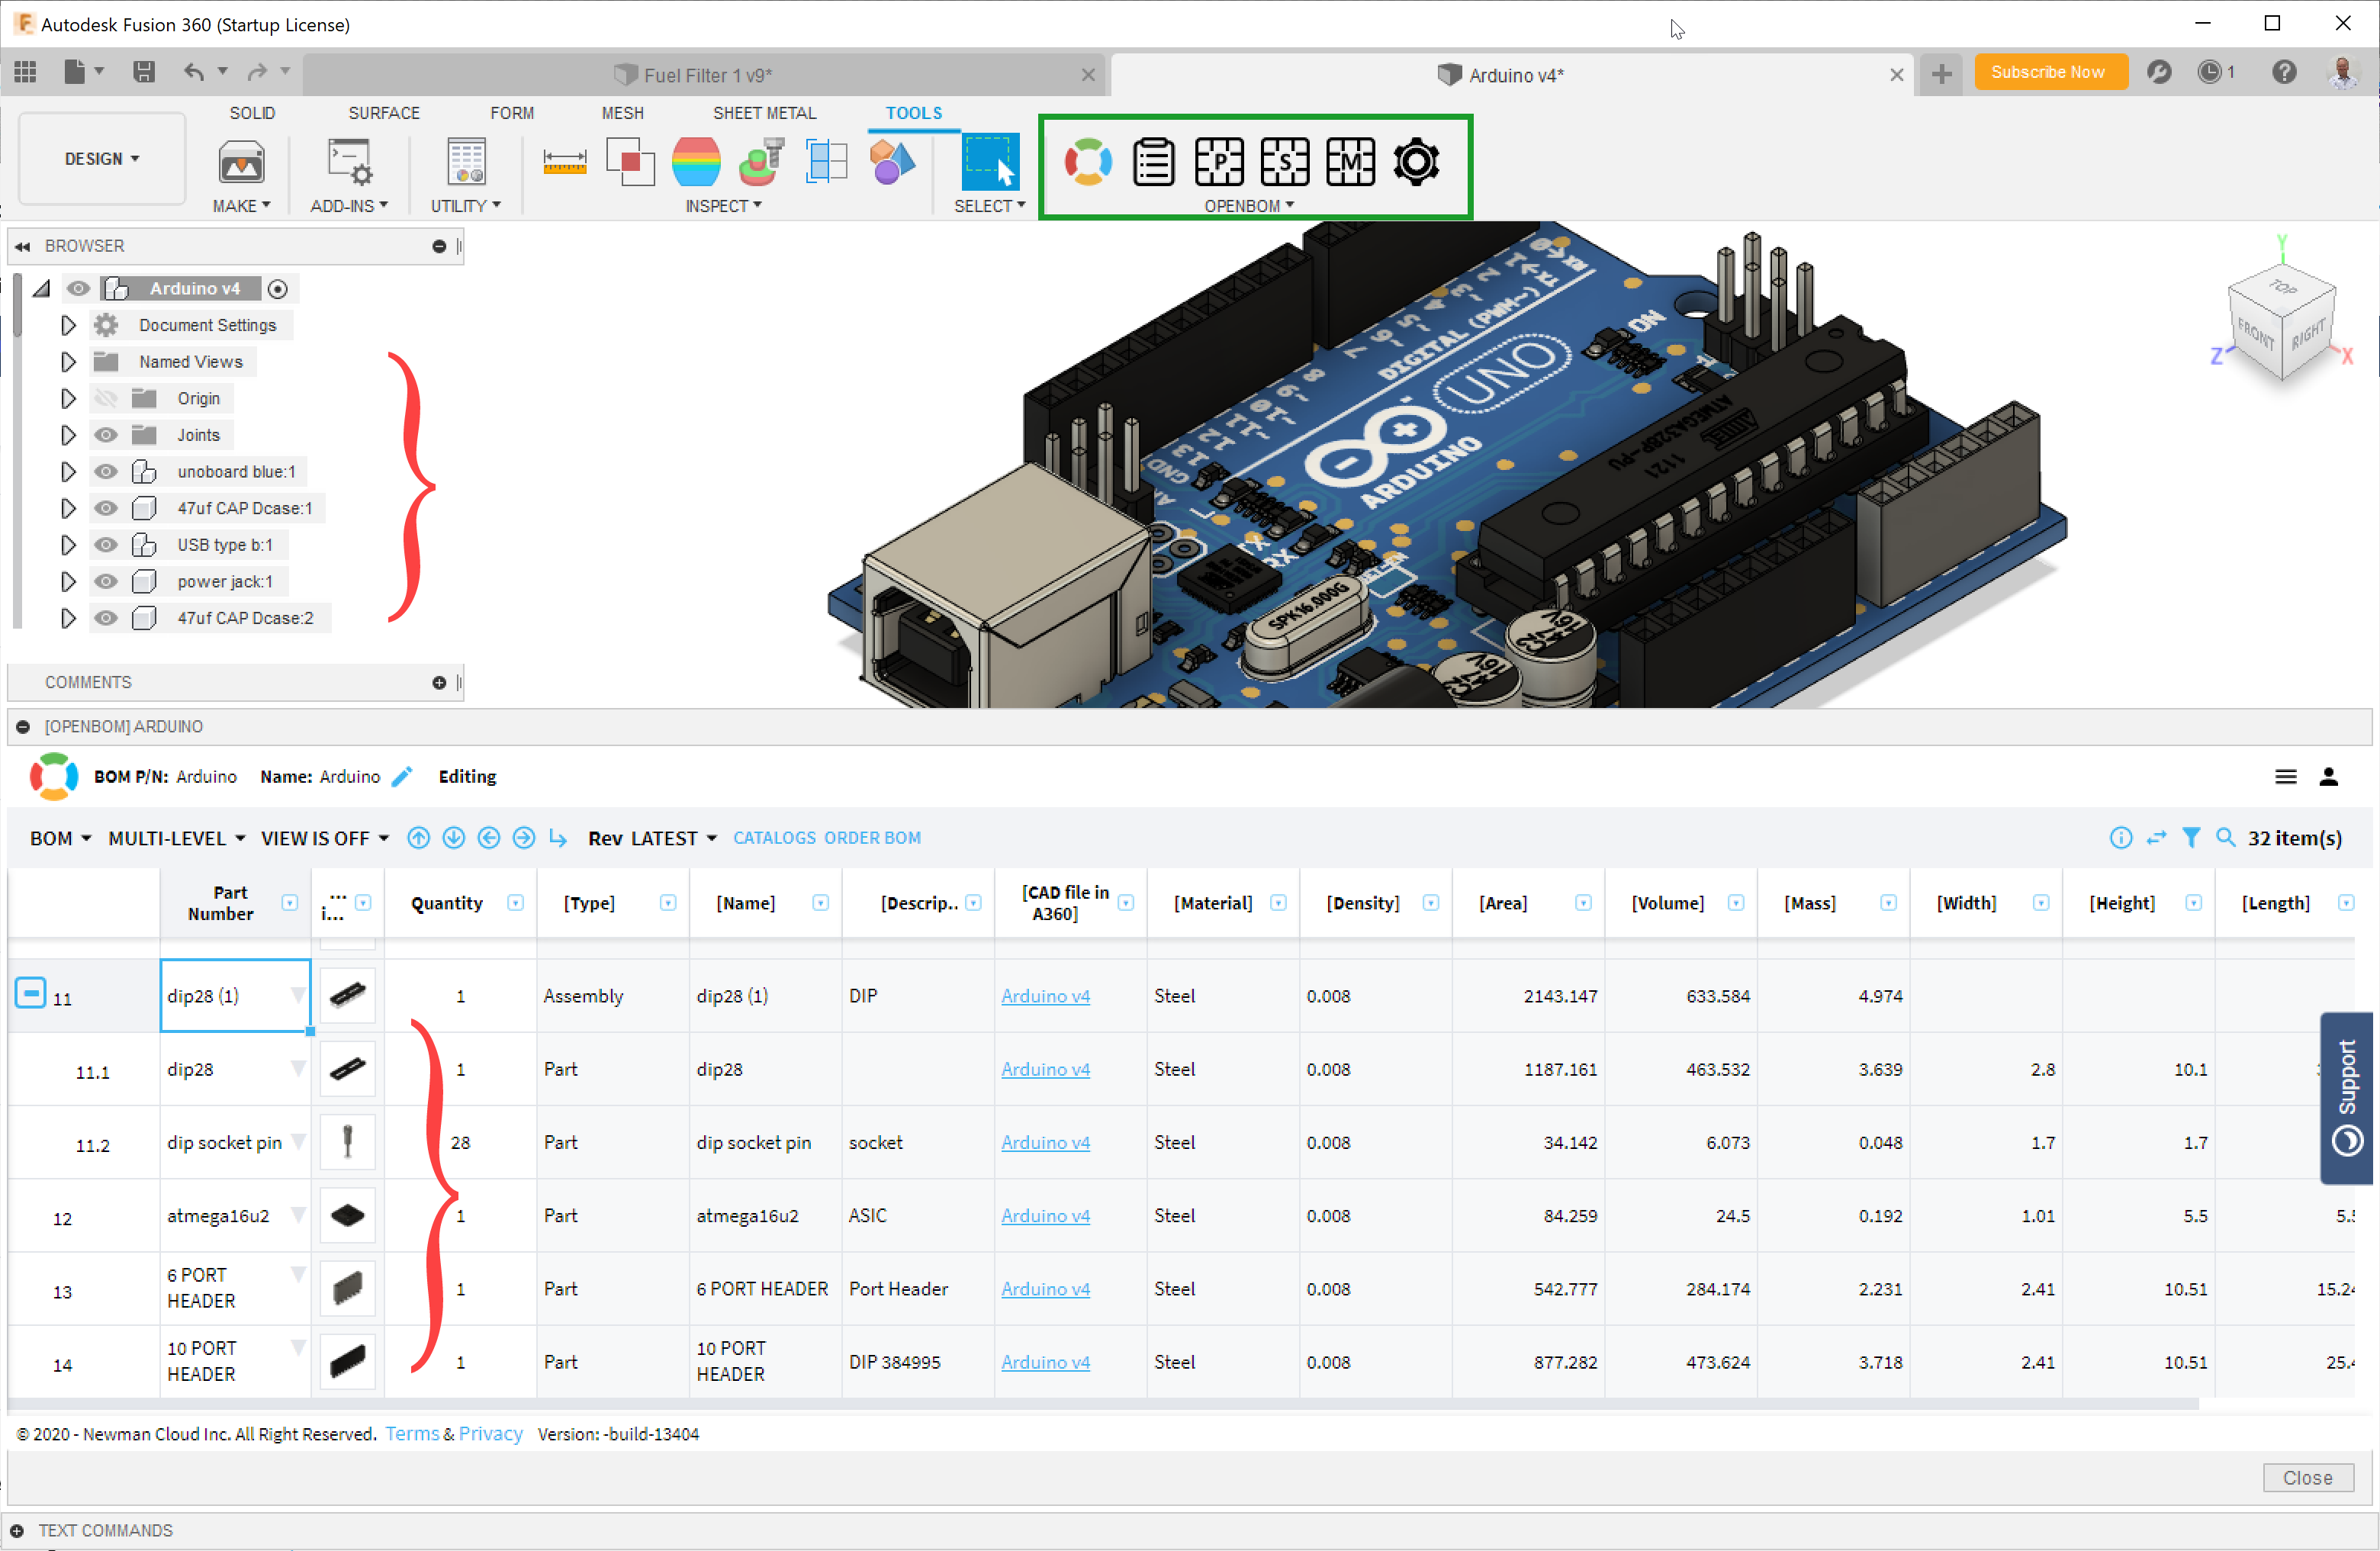Select the Interference tool icon
The height and width of the screenshot is (1551, 2380).
click(x=629, y=162)
